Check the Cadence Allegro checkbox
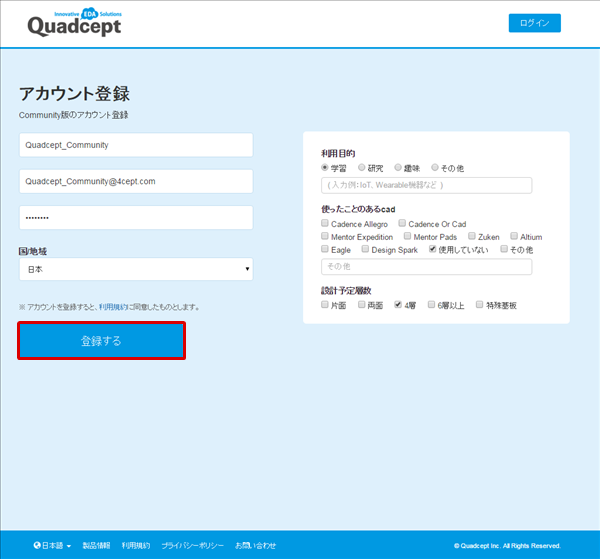This screenshot has width=600, height=559. click(x=324, y=223)
